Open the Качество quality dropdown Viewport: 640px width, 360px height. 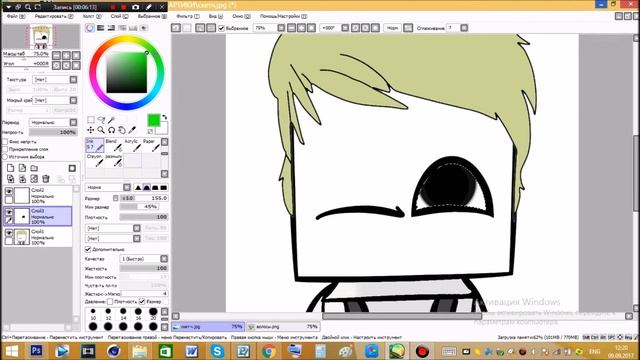(144, 259)
